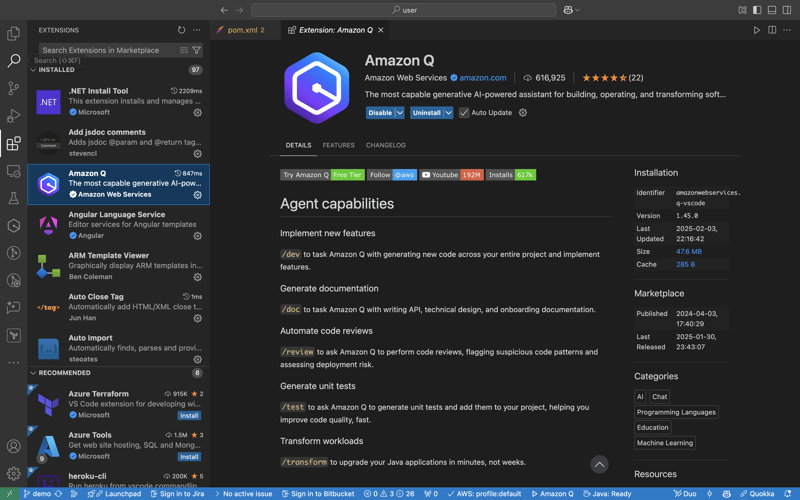Split the editor right

[772, 30]
